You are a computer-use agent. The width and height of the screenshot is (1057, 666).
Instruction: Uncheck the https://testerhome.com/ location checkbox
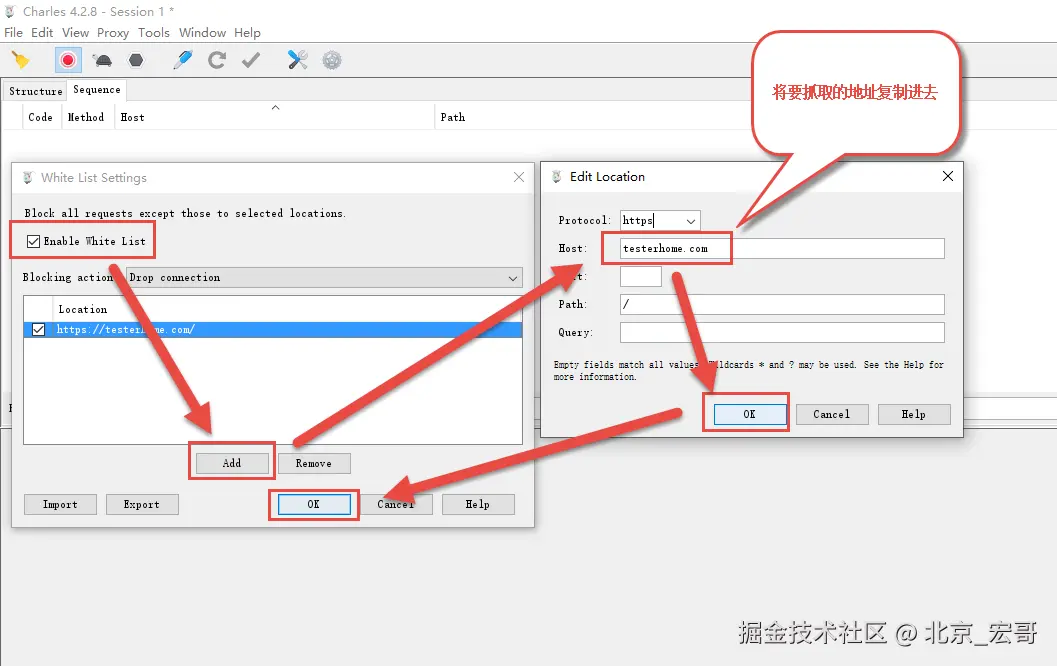(x=38, y=330)
